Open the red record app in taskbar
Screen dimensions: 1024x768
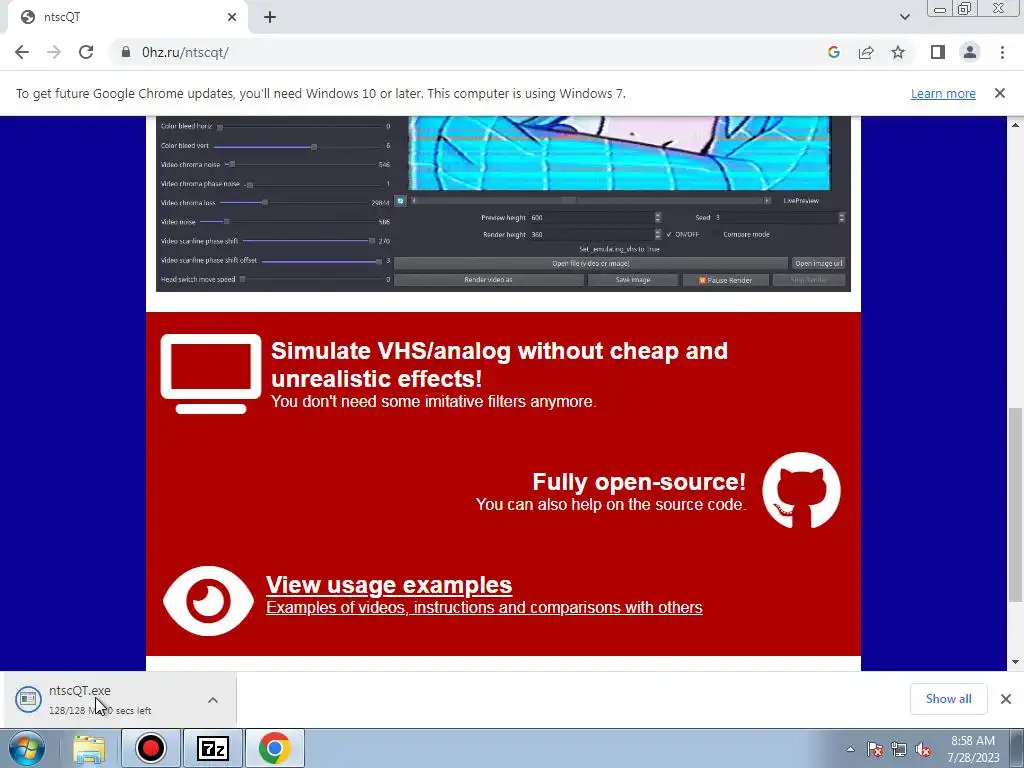click(151, 748)
